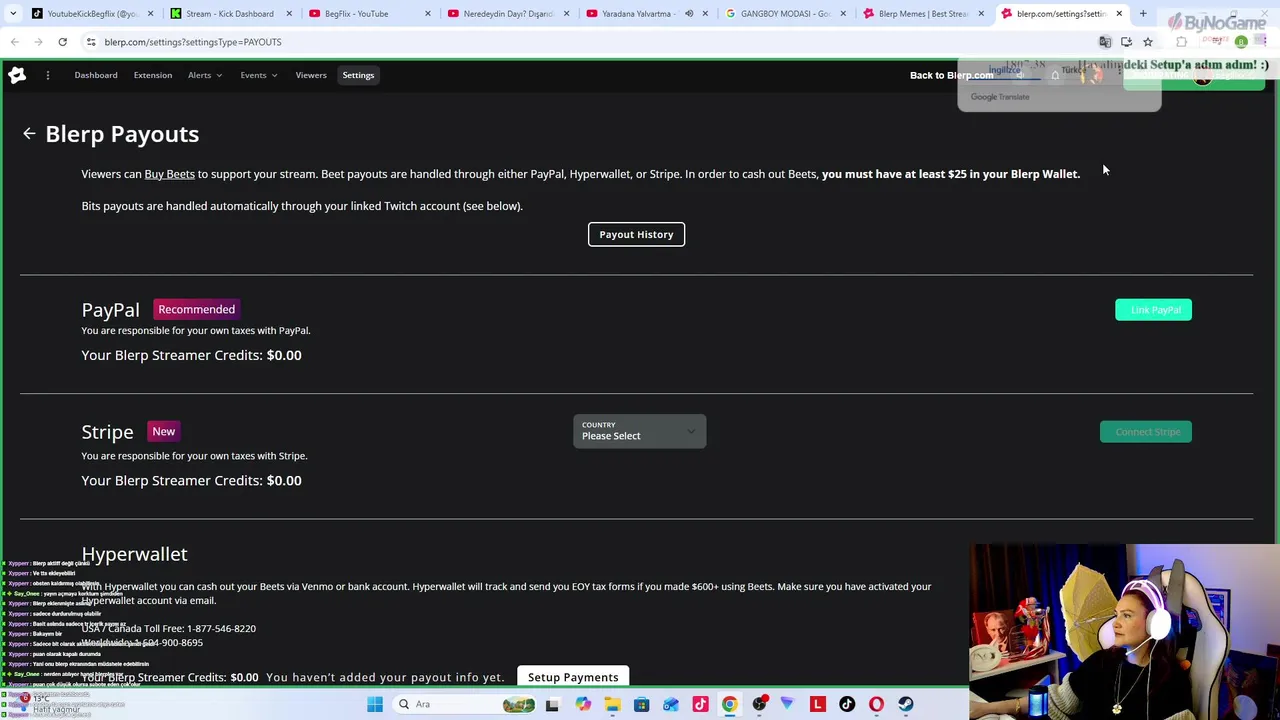Open the Buy Beets link

point(169,174)
